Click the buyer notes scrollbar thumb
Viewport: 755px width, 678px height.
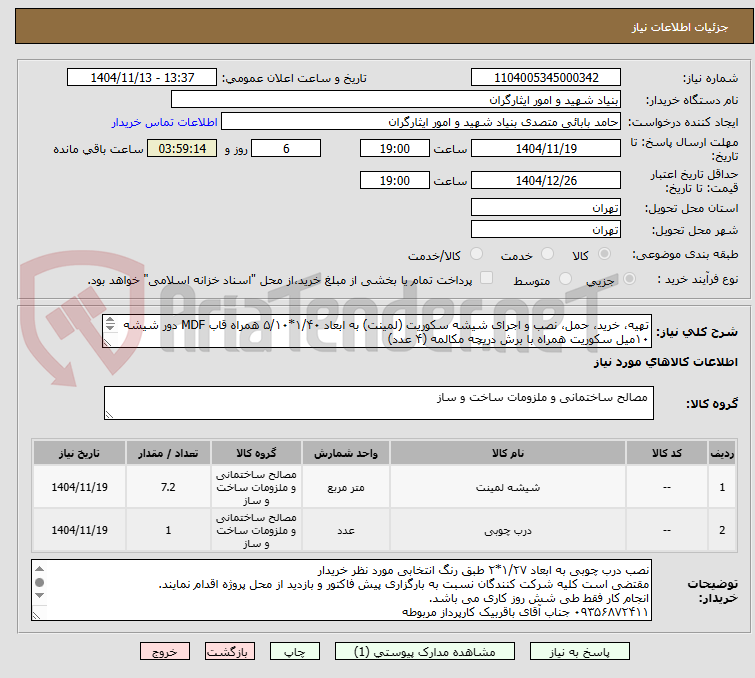39,582
